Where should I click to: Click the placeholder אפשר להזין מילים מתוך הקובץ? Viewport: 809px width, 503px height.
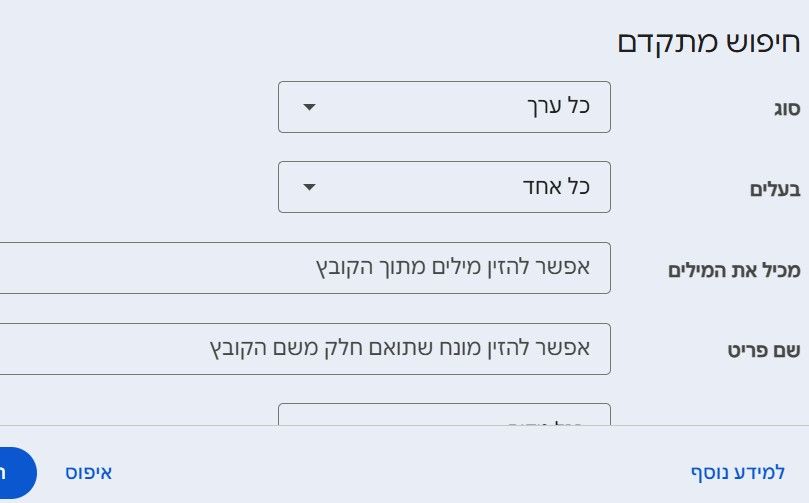tap(452, 267)
